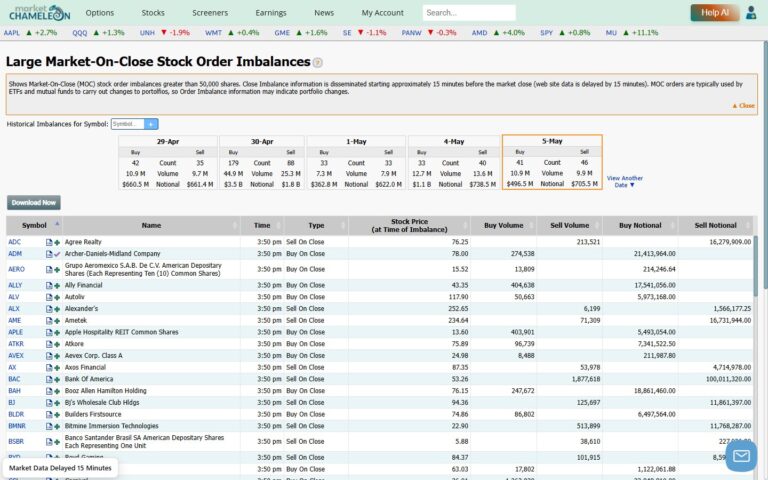This screenshot has height=480, width=768.
Task: Open the help question mark beside page title
Action: click(x=317, y=62)
